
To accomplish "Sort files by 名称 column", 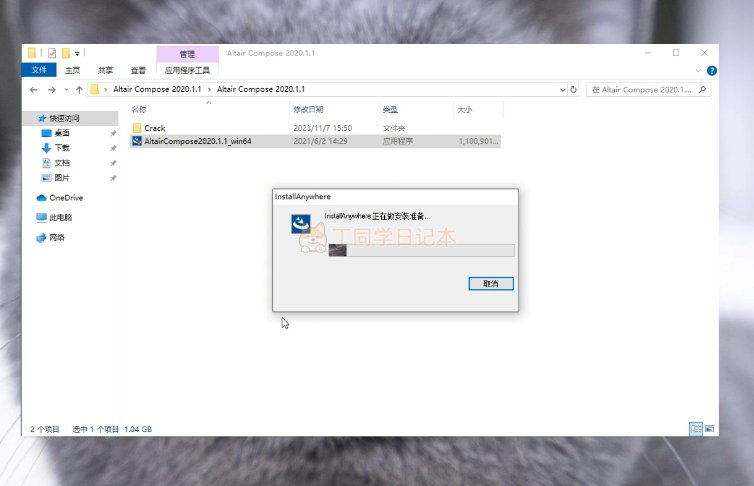I will (138, 110).
